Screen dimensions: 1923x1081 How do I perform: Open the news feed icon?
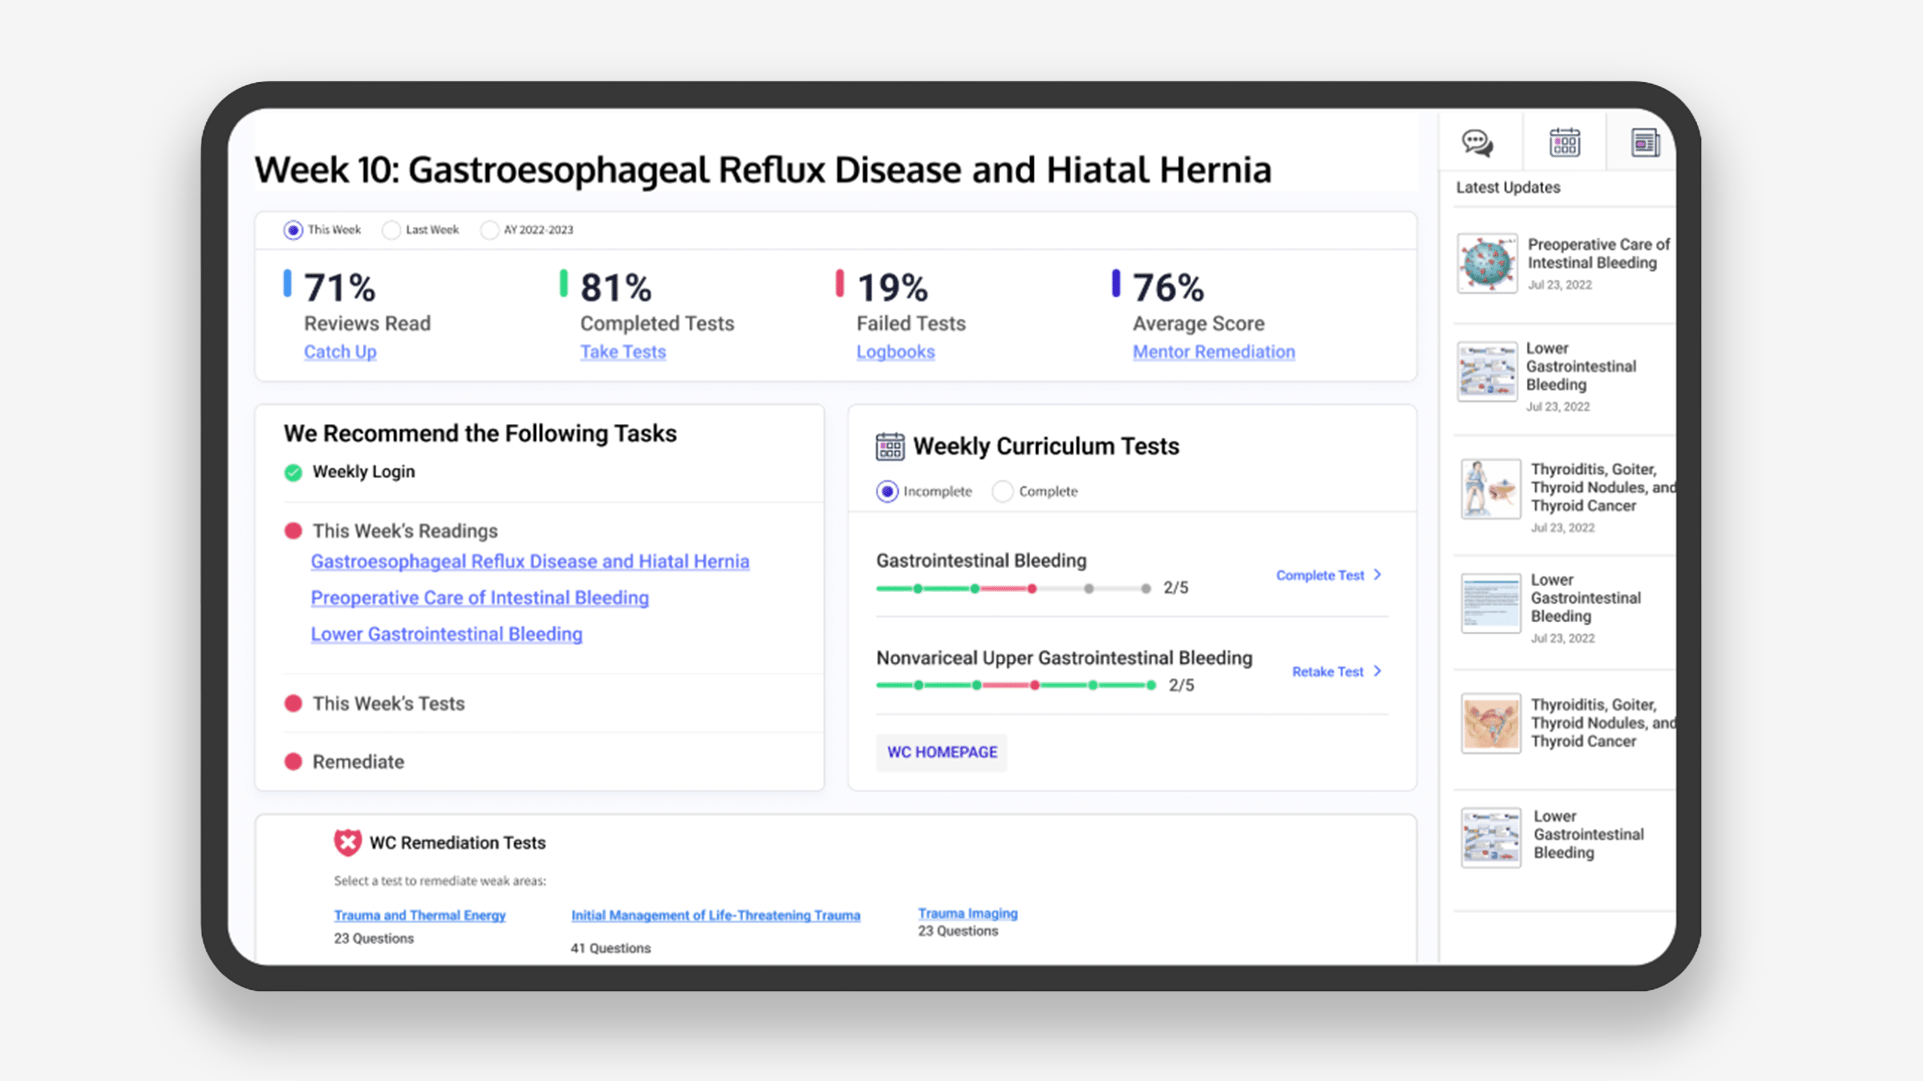pyautogui.click(x=1644, y=143)
